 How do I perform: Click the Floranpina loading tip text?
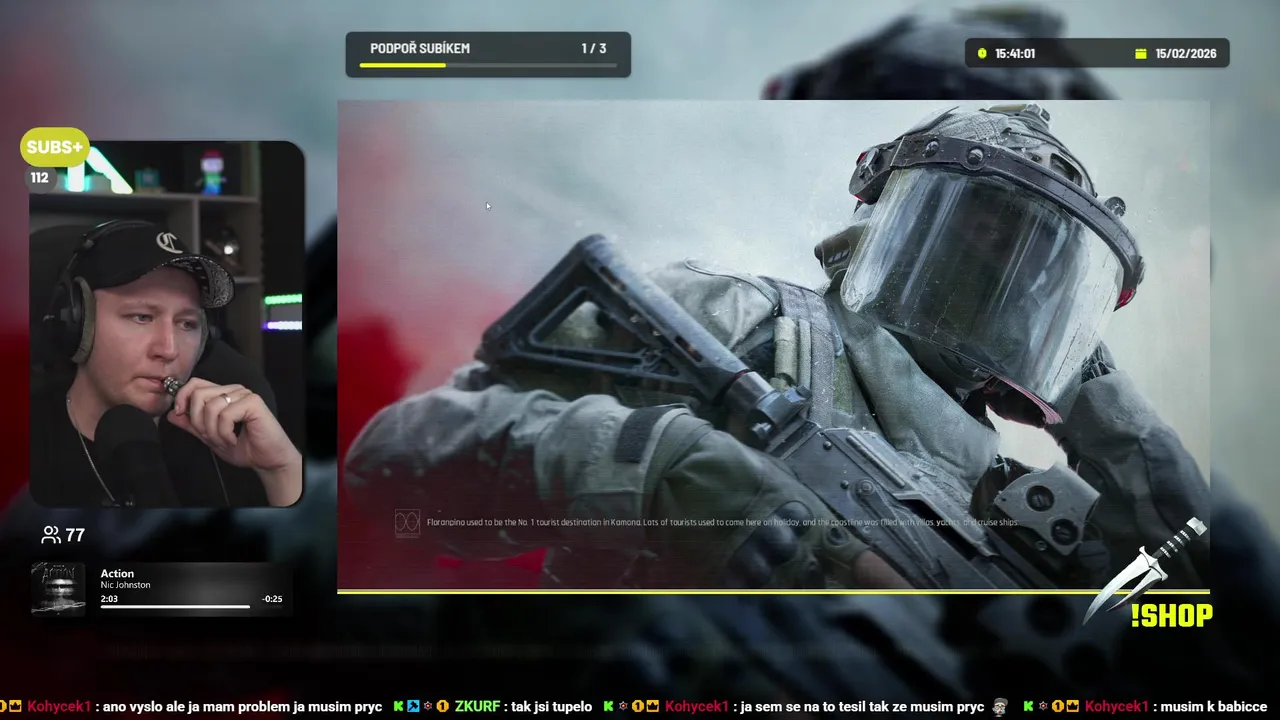tap(722, 522)
